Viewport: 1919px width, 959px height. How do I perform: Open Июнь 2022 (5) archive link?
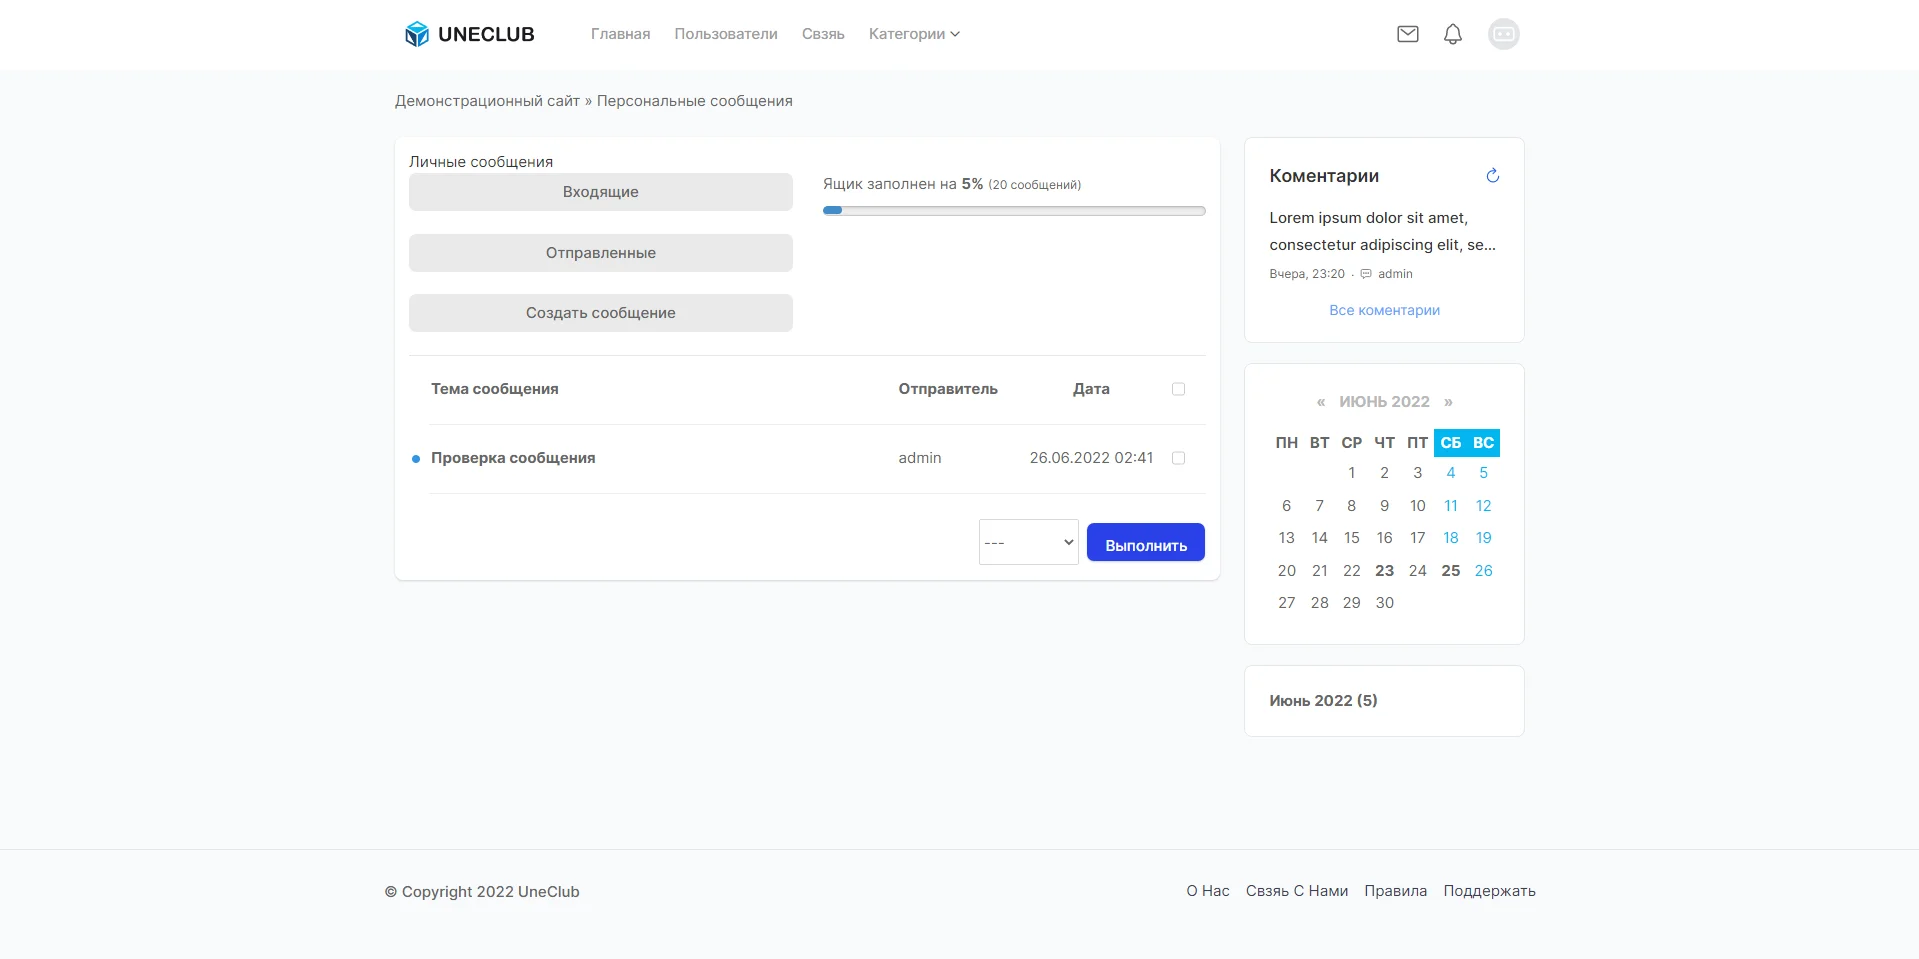[x=1323, y=701]
